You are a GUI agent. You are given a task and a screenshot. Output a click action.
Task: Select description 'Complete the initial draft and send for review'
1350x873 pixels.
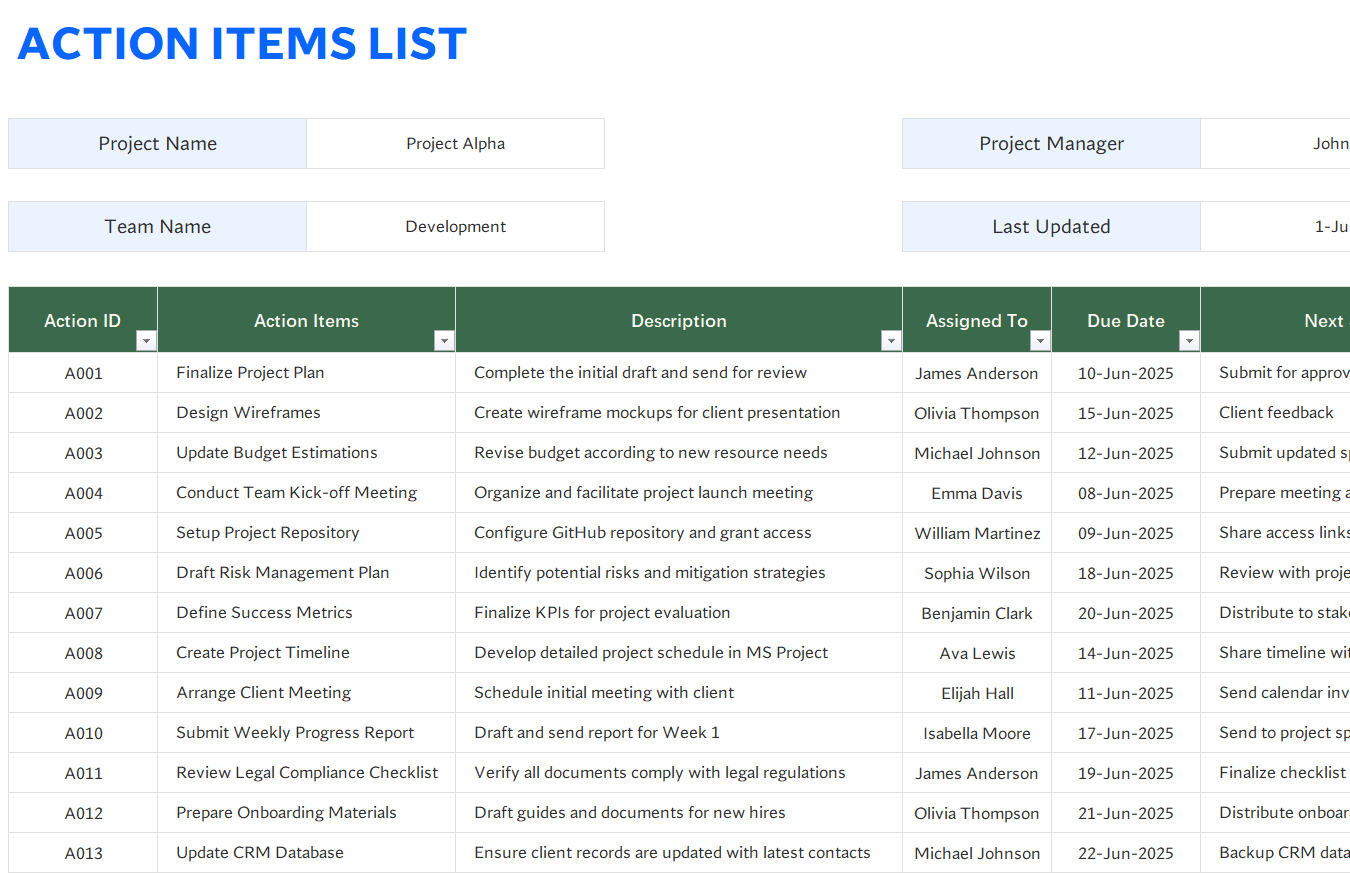coord(679,373)
